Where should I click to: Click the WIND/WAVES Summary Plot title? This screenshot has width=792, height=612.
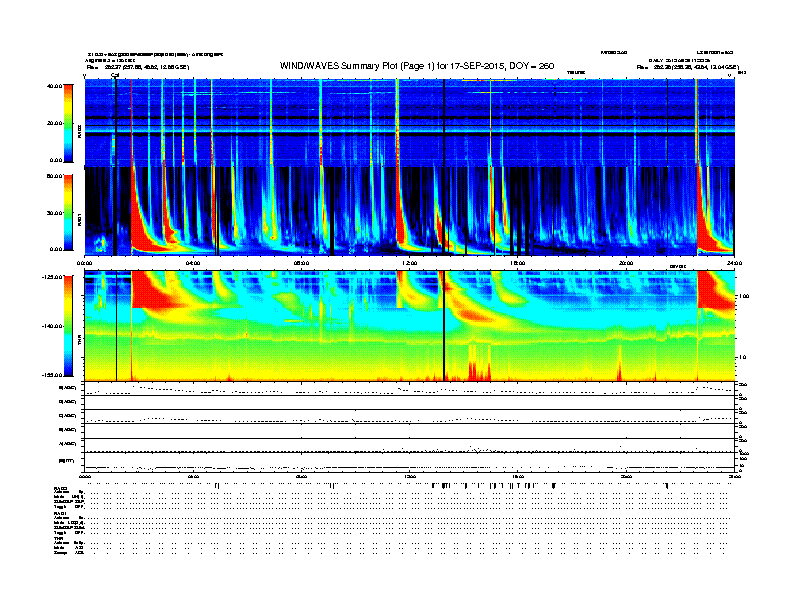(x=417, y=66)
